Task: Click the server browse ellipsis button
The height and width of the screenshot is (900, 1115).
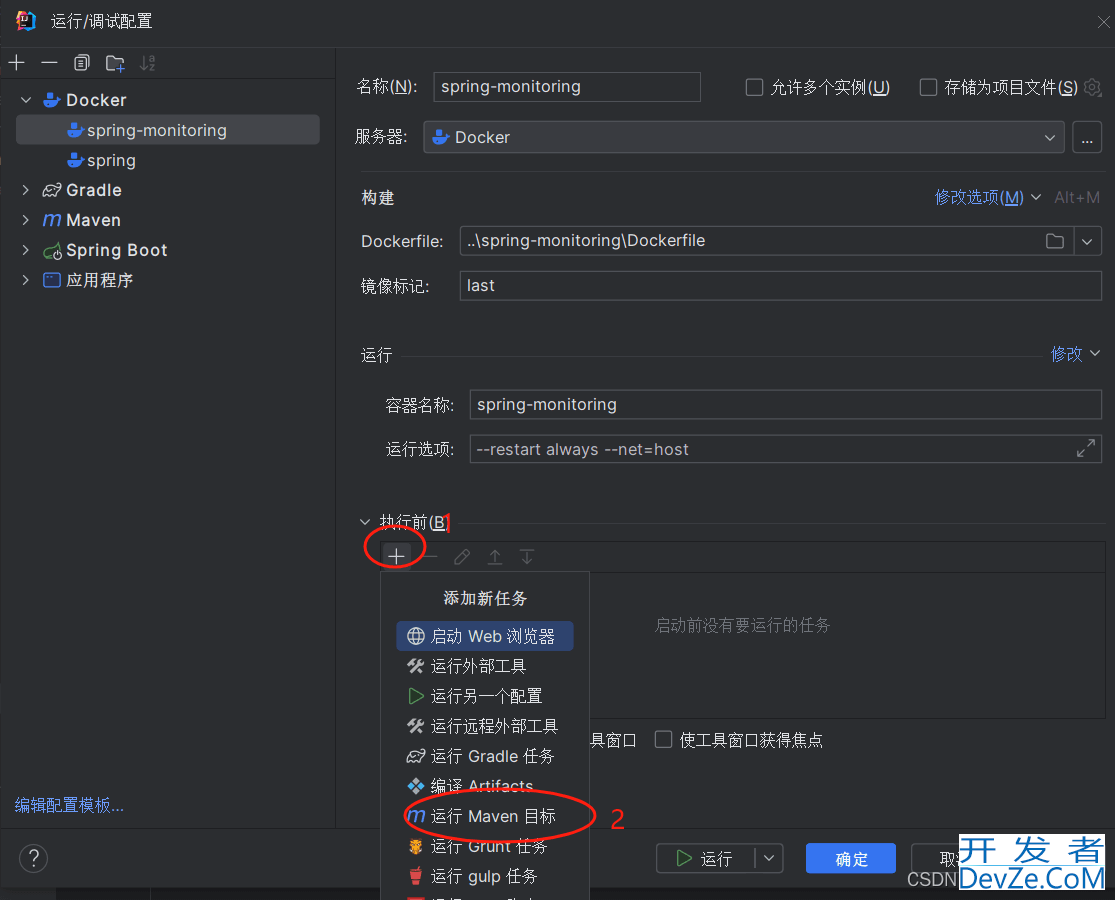Action: (x=1087, y=137)
